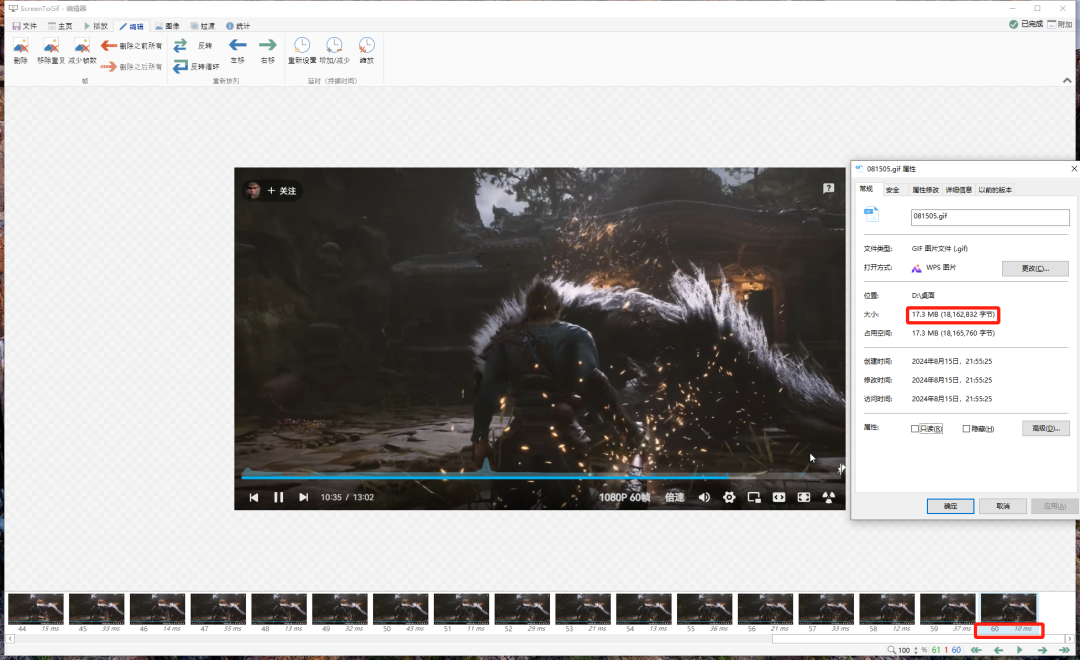Click the video previous-track icon
Screen dimensions: 1080x660
click(x=253, y=497)
